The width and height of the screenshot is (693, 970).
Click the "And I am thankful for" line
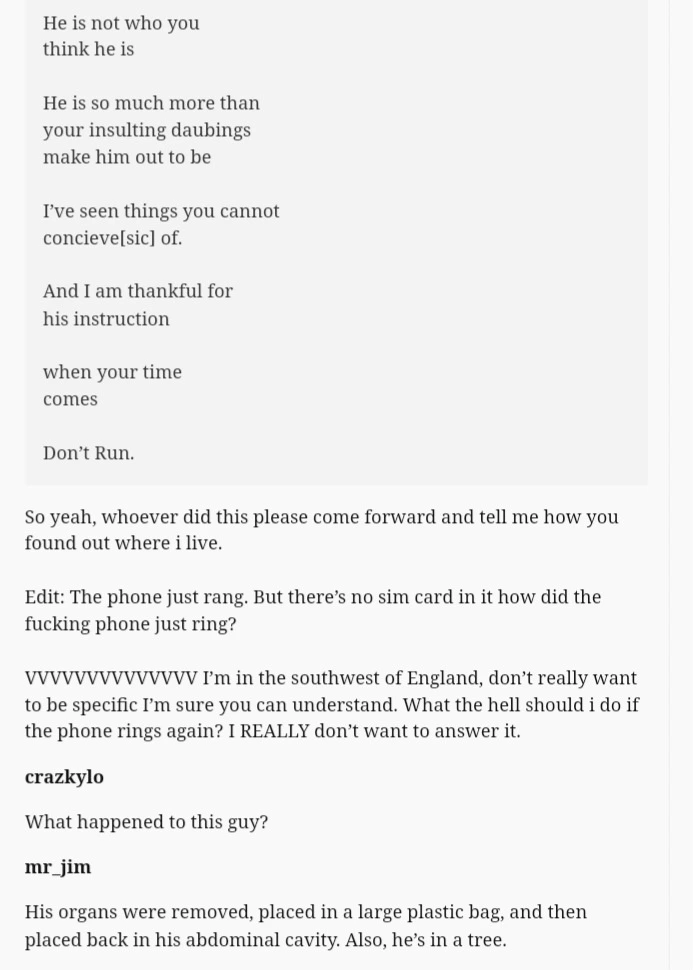click(x=138, y=291)
